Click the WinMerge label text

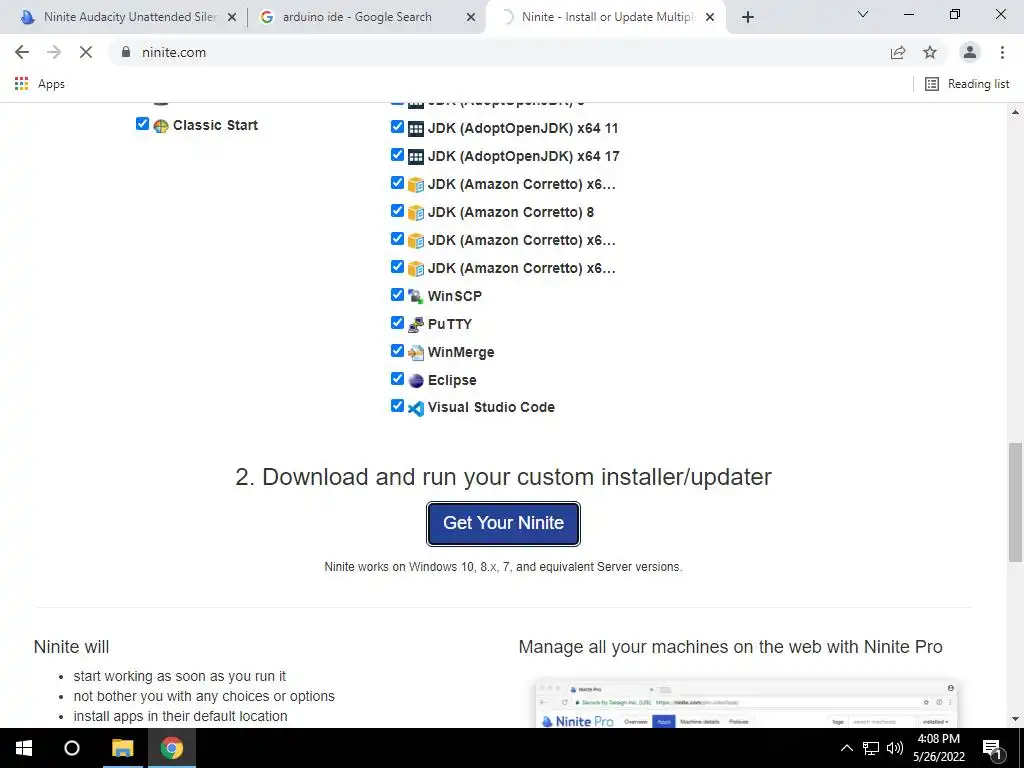(461, 353)
